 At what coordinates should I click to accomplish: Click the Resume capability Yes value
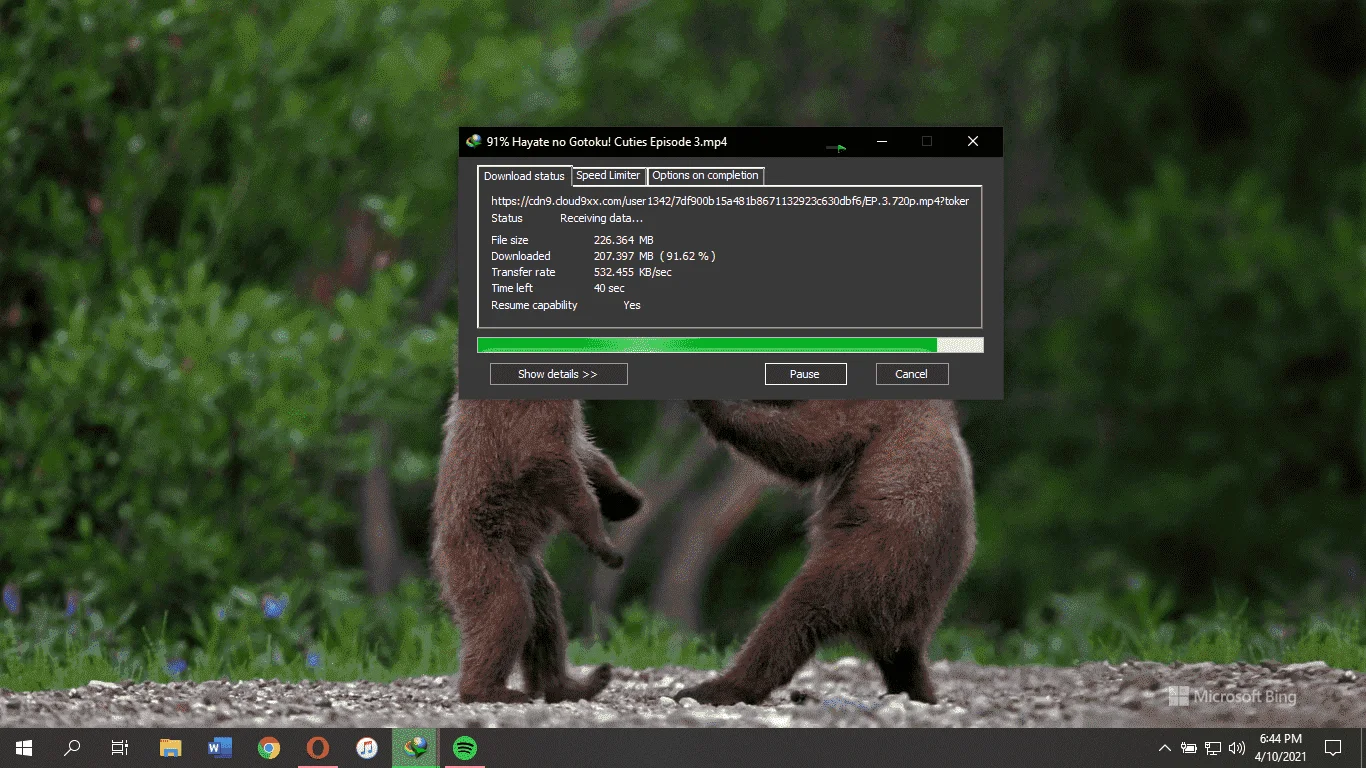pyautogui.click(x=632, y=305)
